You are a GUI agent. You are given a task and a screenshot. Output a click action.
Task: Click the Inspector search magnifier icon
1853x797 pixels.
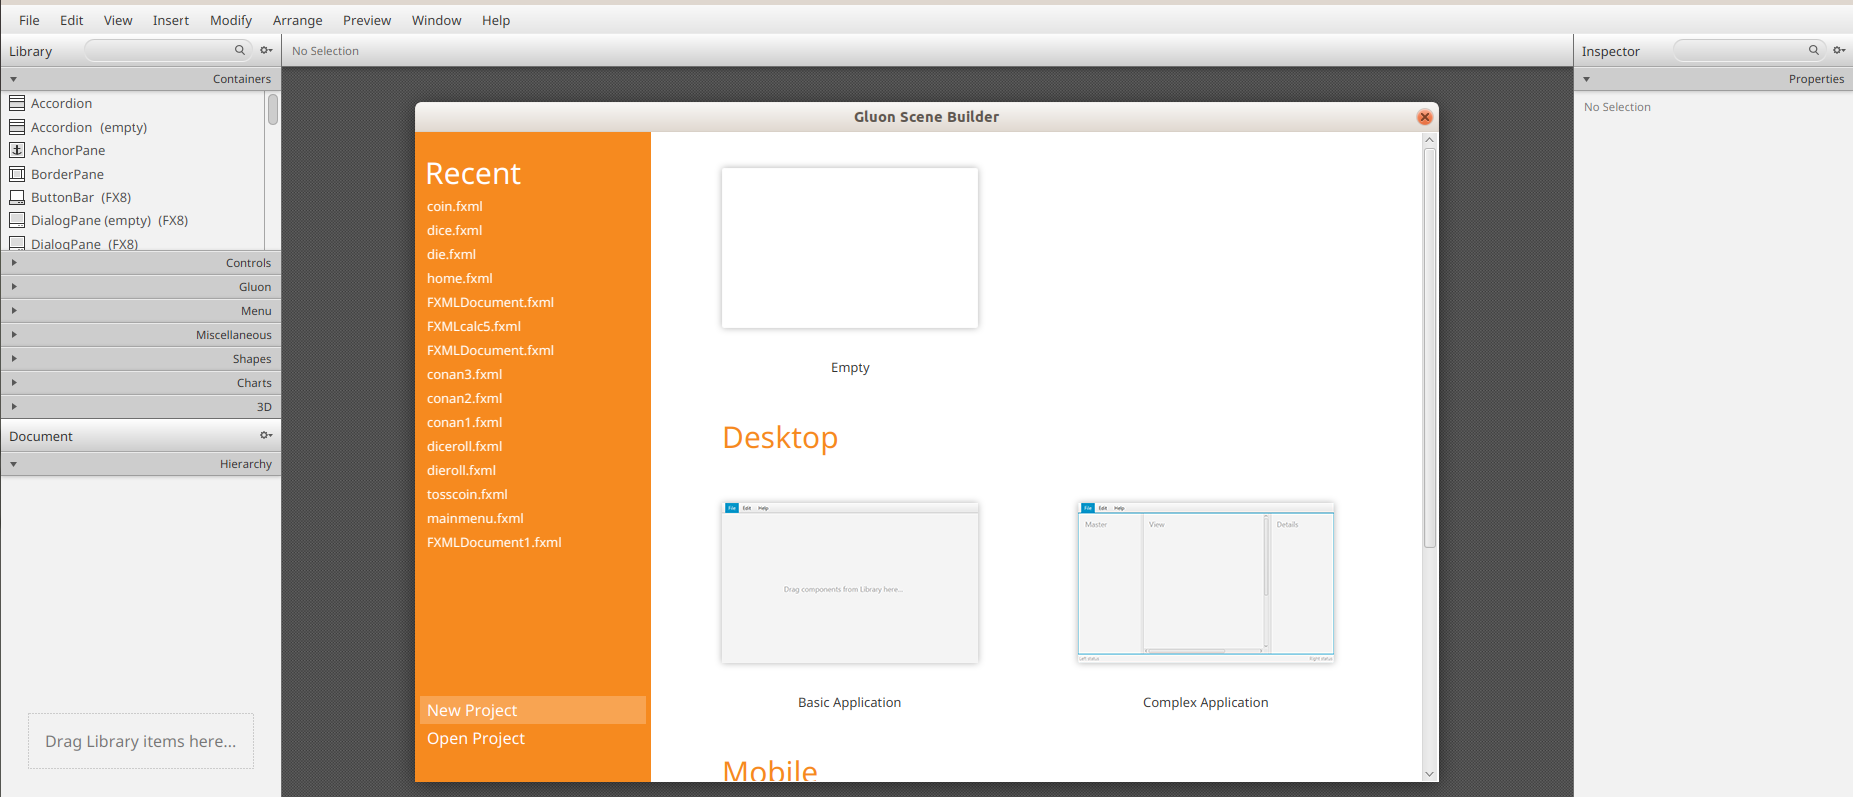[x=1813, y=50]
